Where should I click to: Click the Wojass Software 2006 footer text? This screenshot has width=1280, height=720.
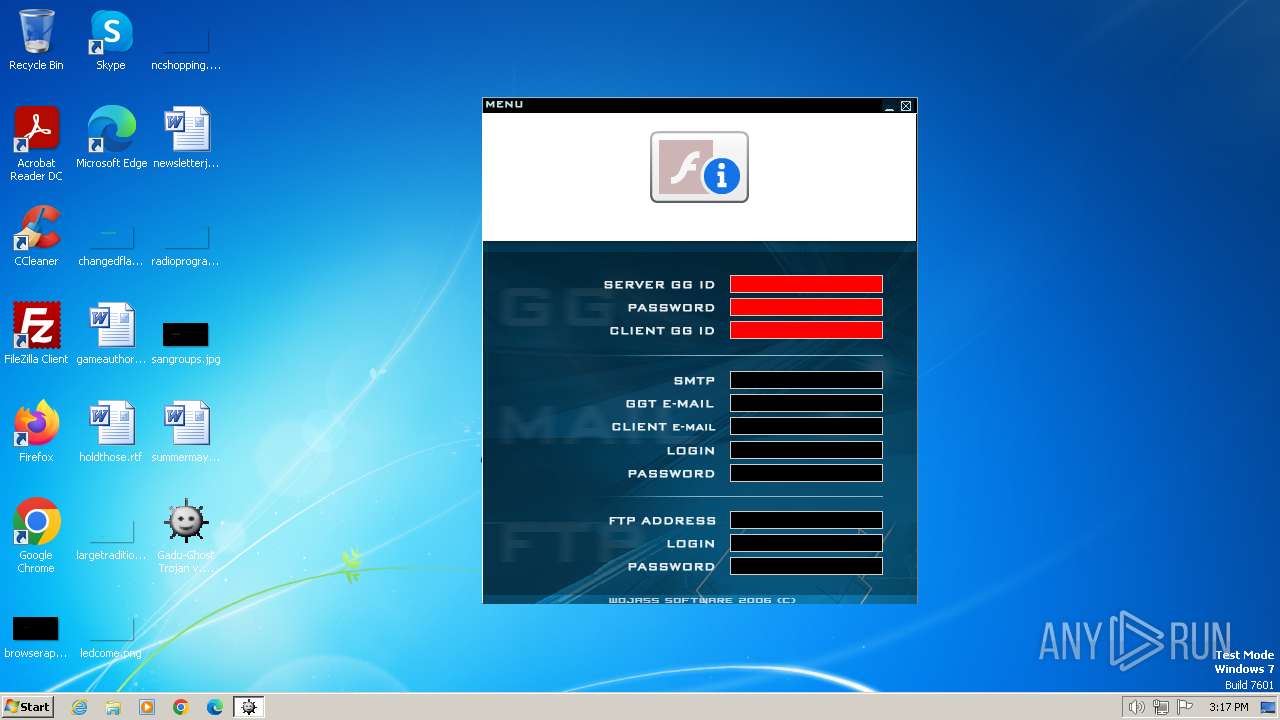pyautogui.click(x=702, y=600)
